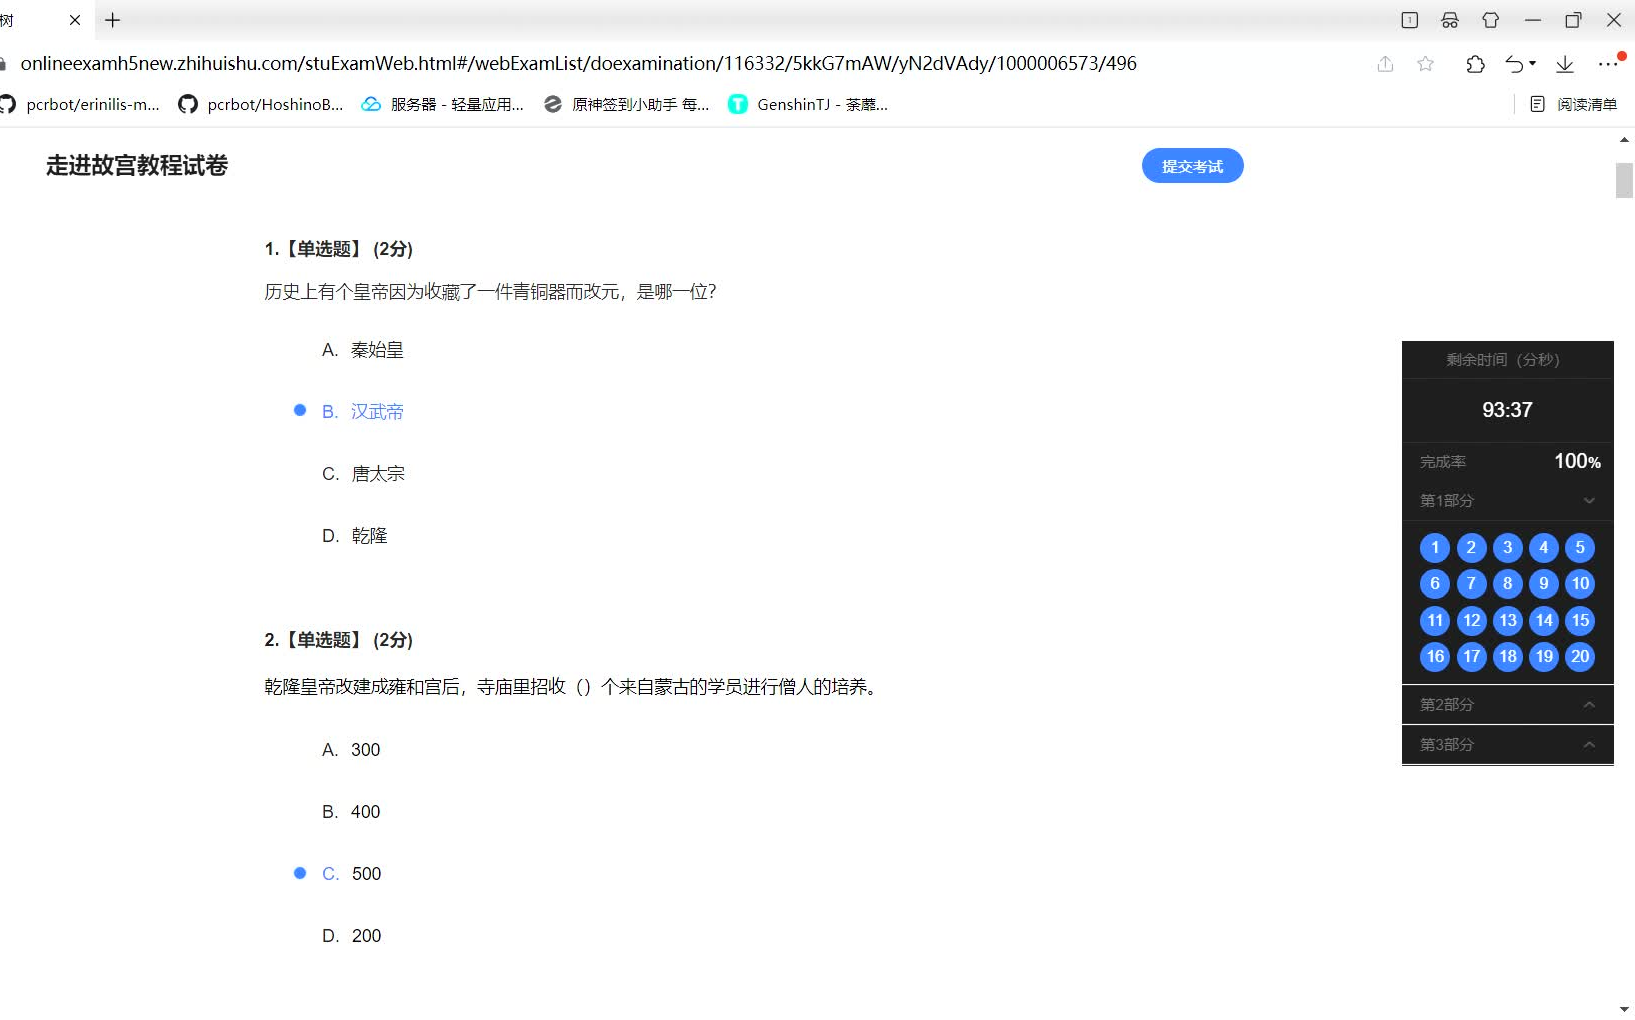Jump to question 11 bubble
Viewport: 1635px width, 1020px height.
(x=1435, y=621)
